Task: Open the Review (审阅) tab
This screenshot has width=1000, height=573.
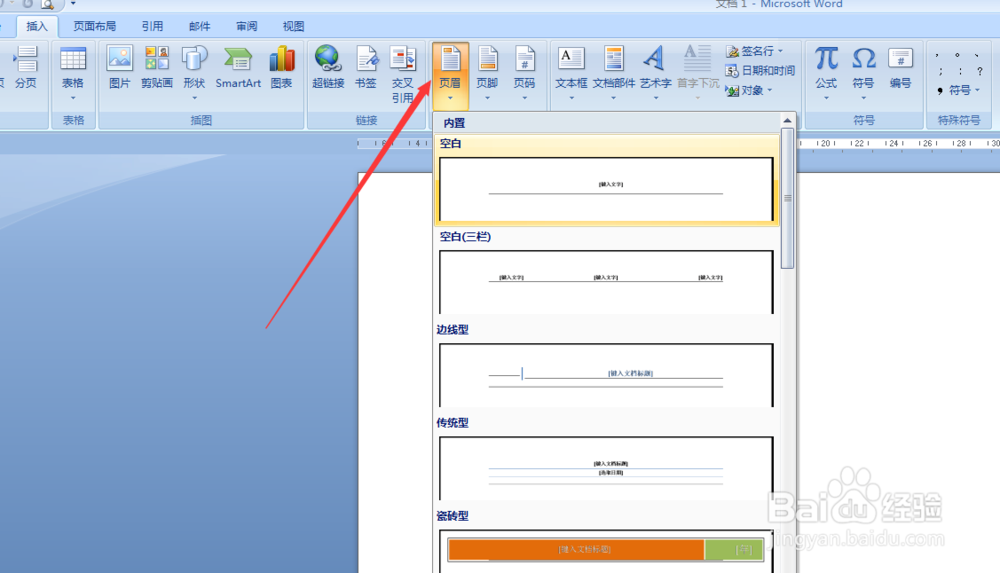Action: point(246,26)
